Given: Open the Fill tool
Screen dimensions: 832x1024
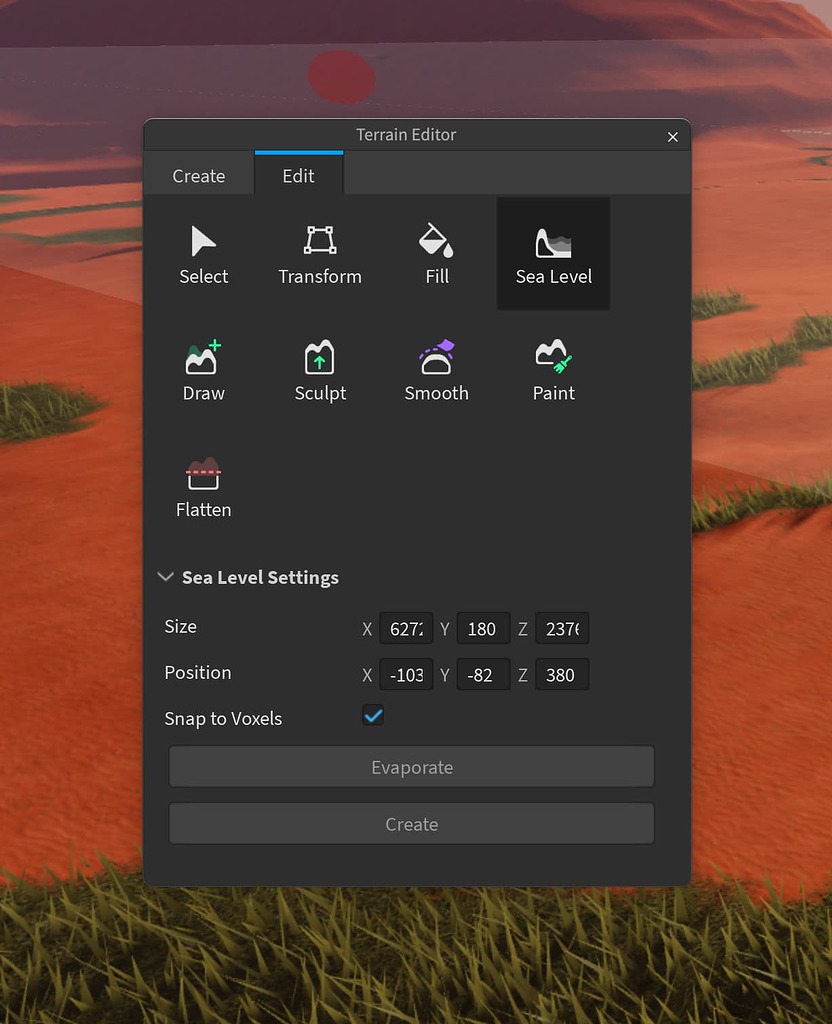Looking at the screenshot, I should point(436,252).
